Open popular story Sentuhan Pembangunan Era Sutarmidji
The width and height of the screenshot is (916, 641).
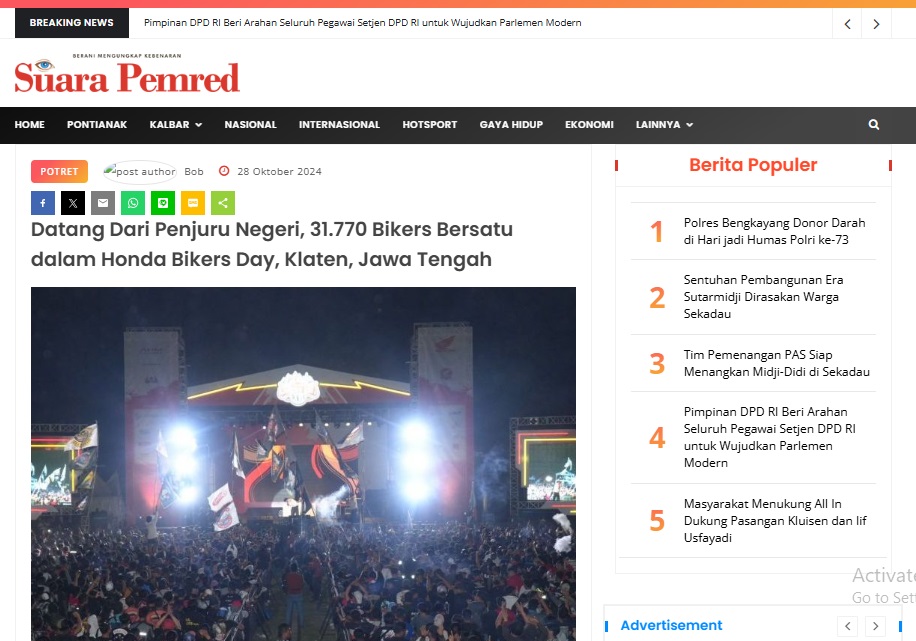coord(764,297)
